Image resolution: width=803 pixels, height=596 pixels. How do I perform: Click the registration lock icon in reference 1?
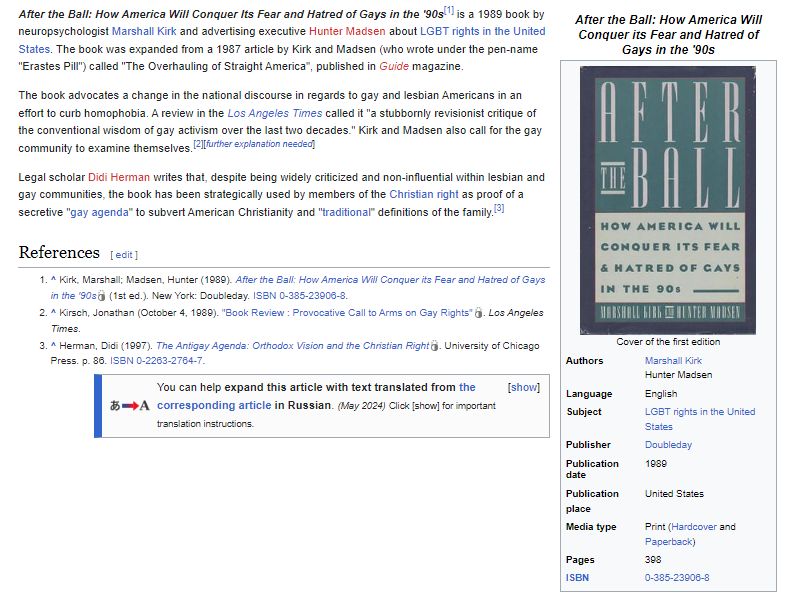coord(101,296)
